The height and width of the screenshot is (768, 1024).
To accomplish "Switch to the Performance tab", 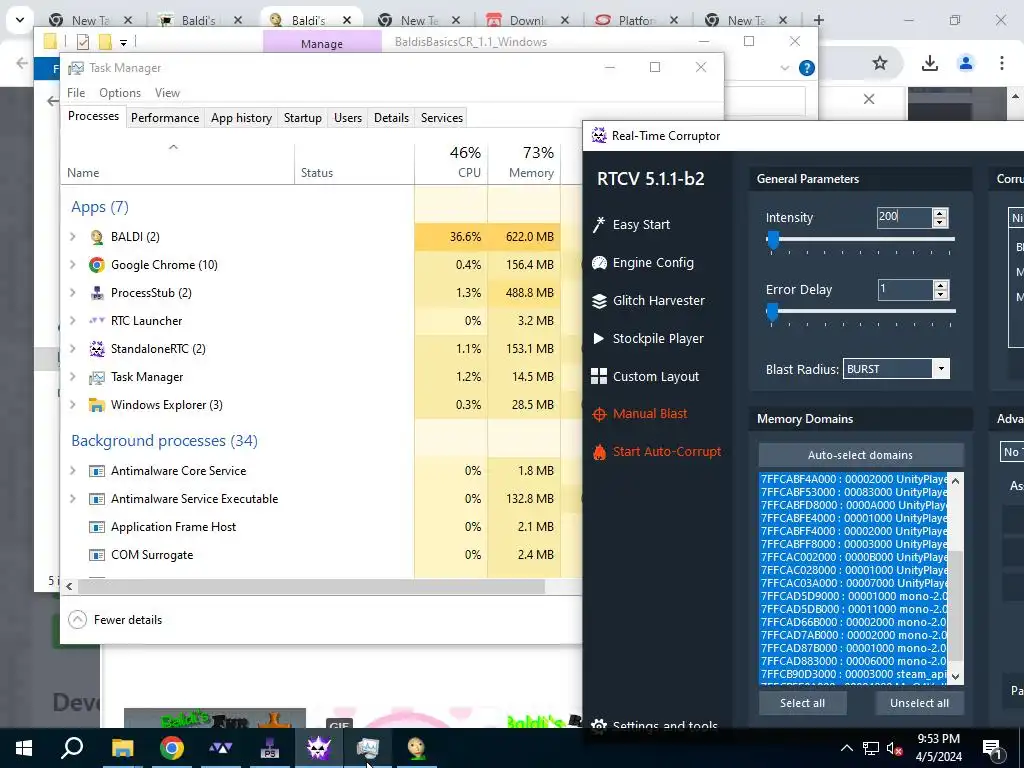I will click(x=165, y=118).
